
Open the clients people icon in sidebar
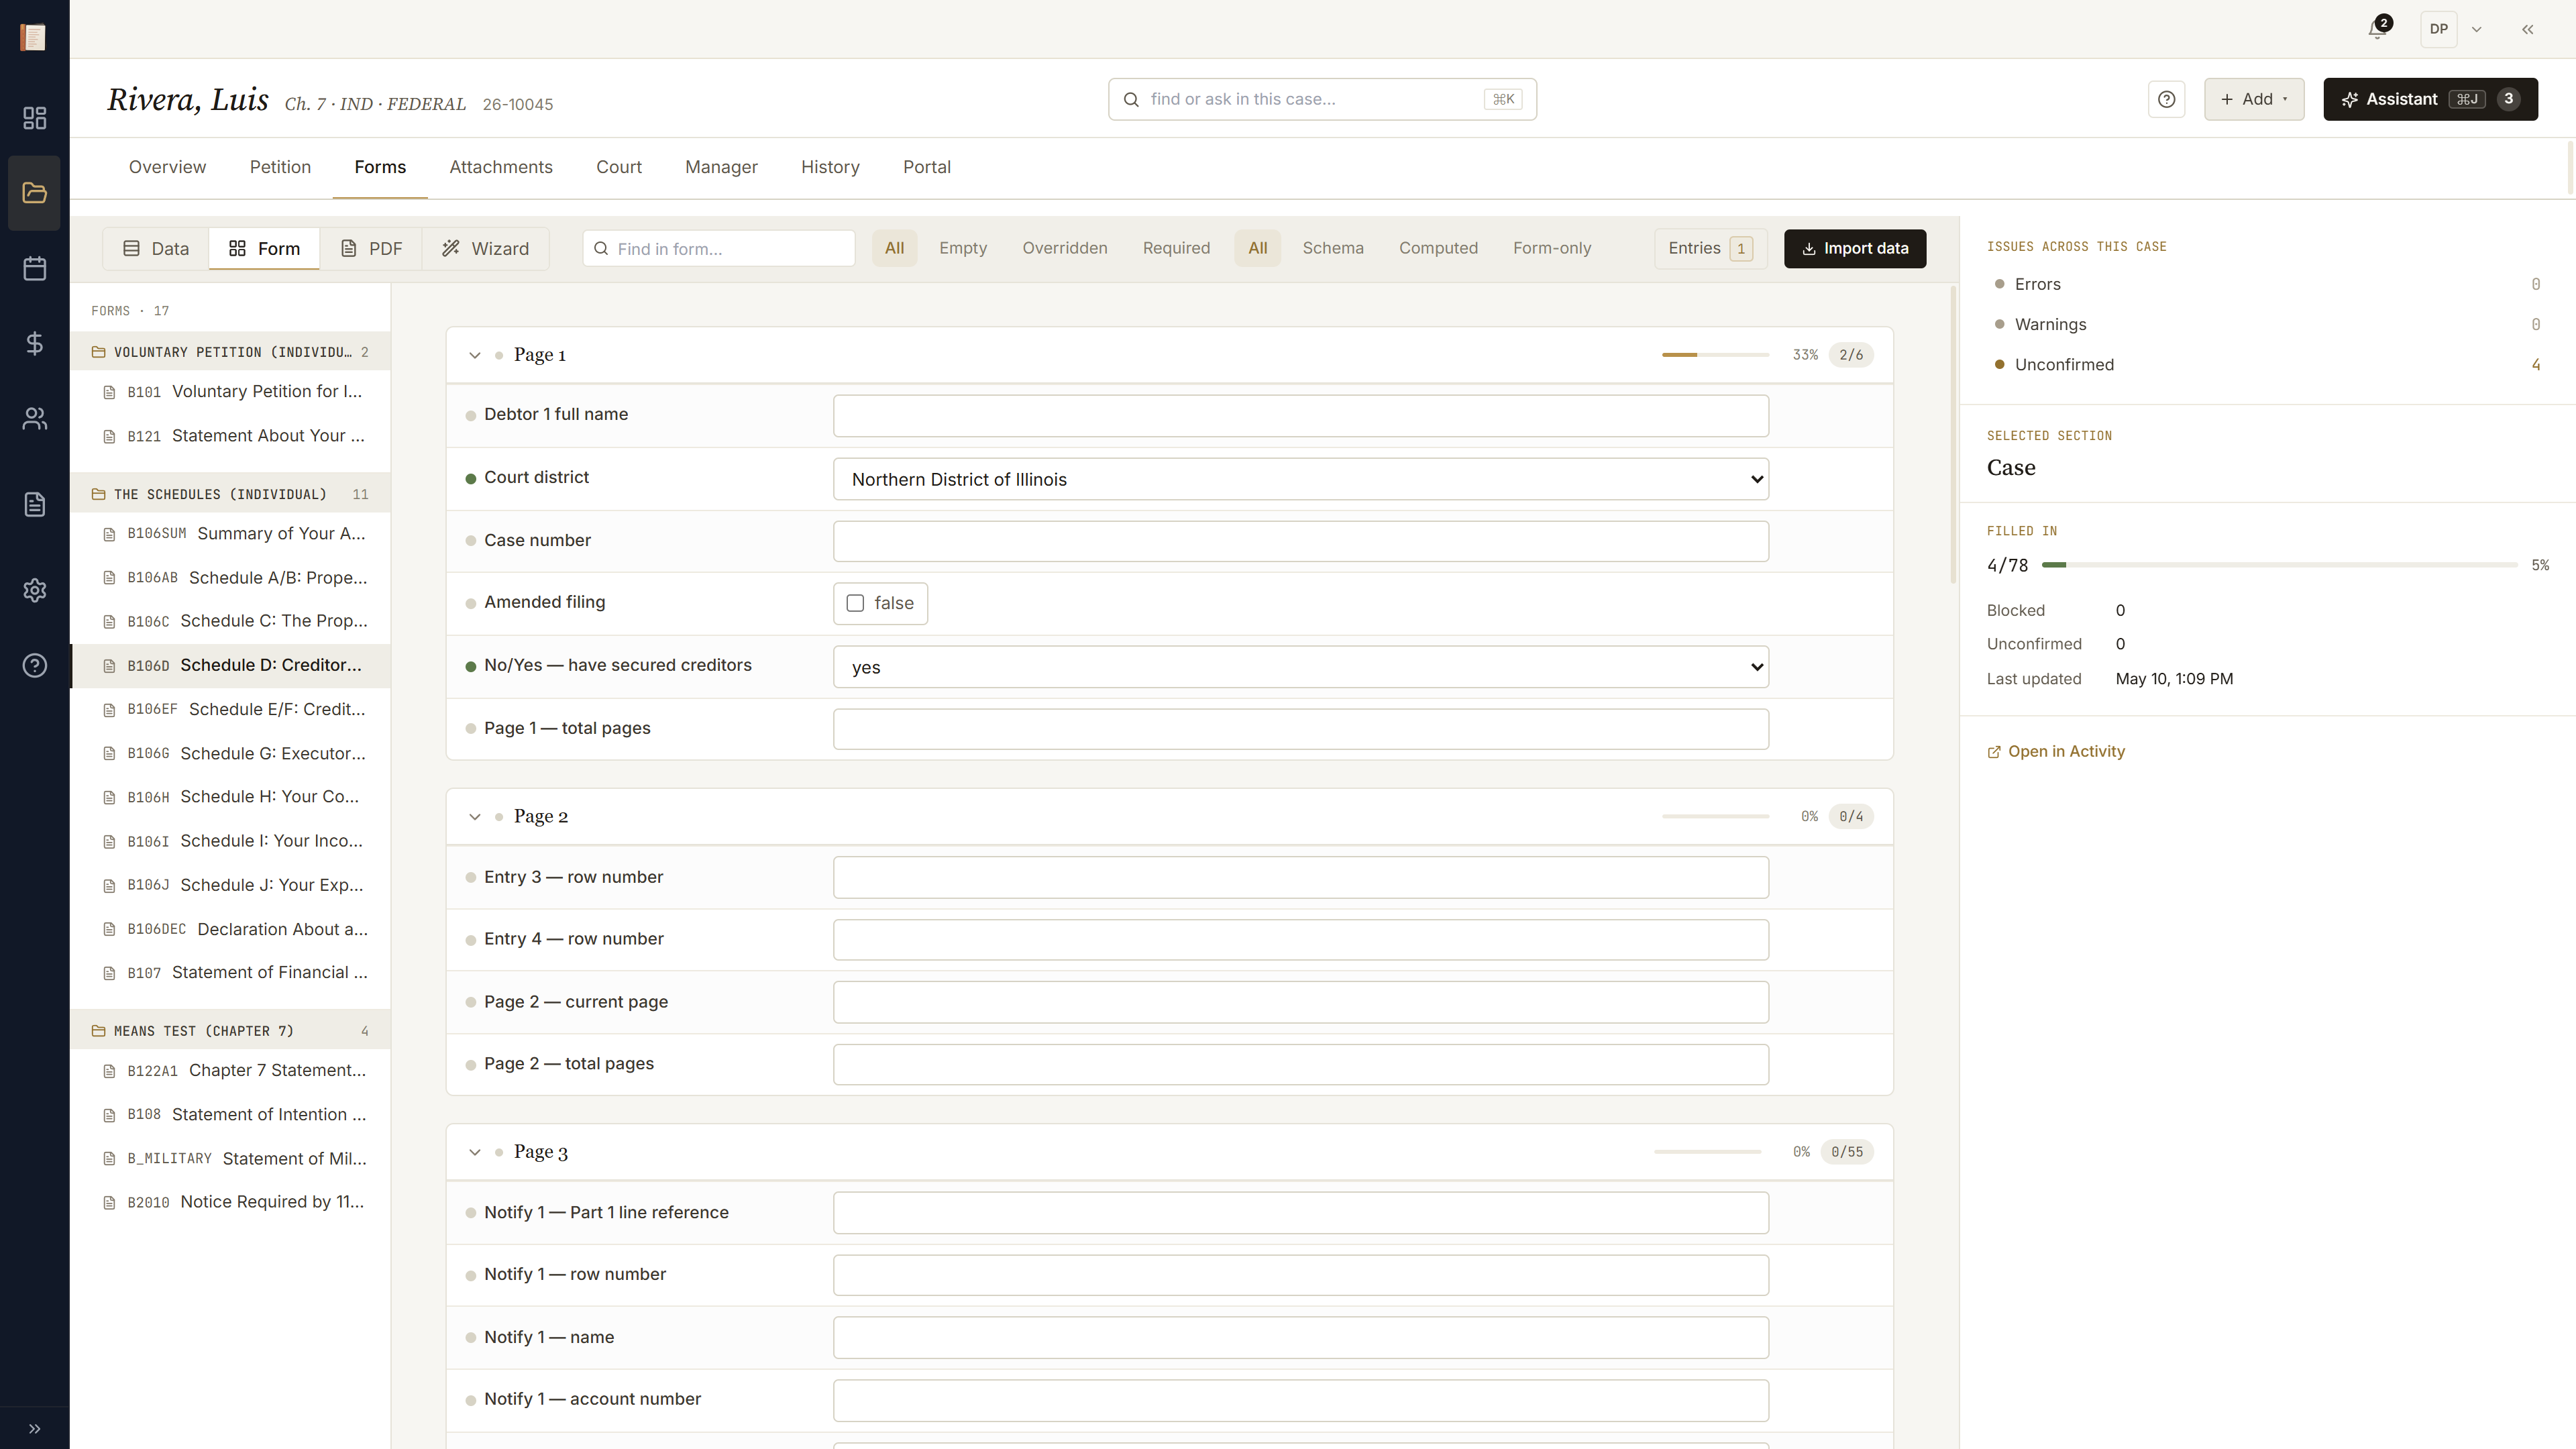[x=34, y=418]
